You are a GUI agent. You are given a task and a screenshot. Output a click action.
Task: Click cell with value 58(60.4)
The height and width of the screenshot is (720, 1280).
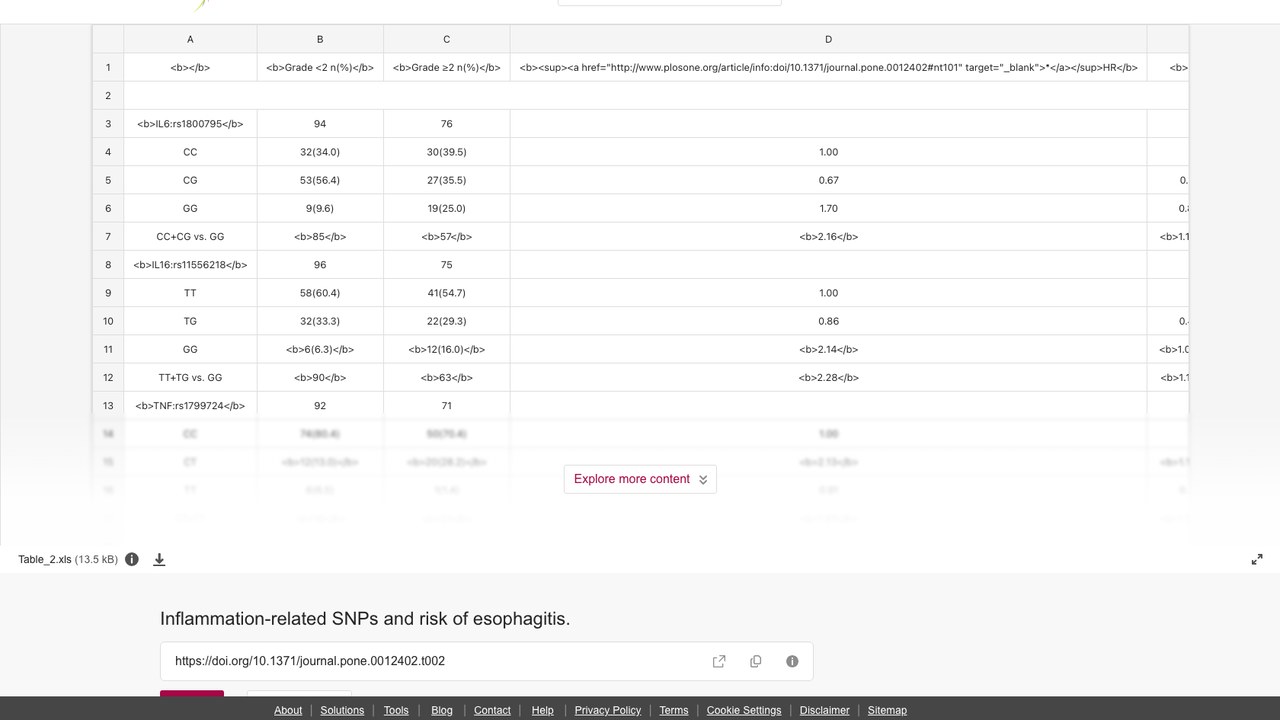coord(320,293)
